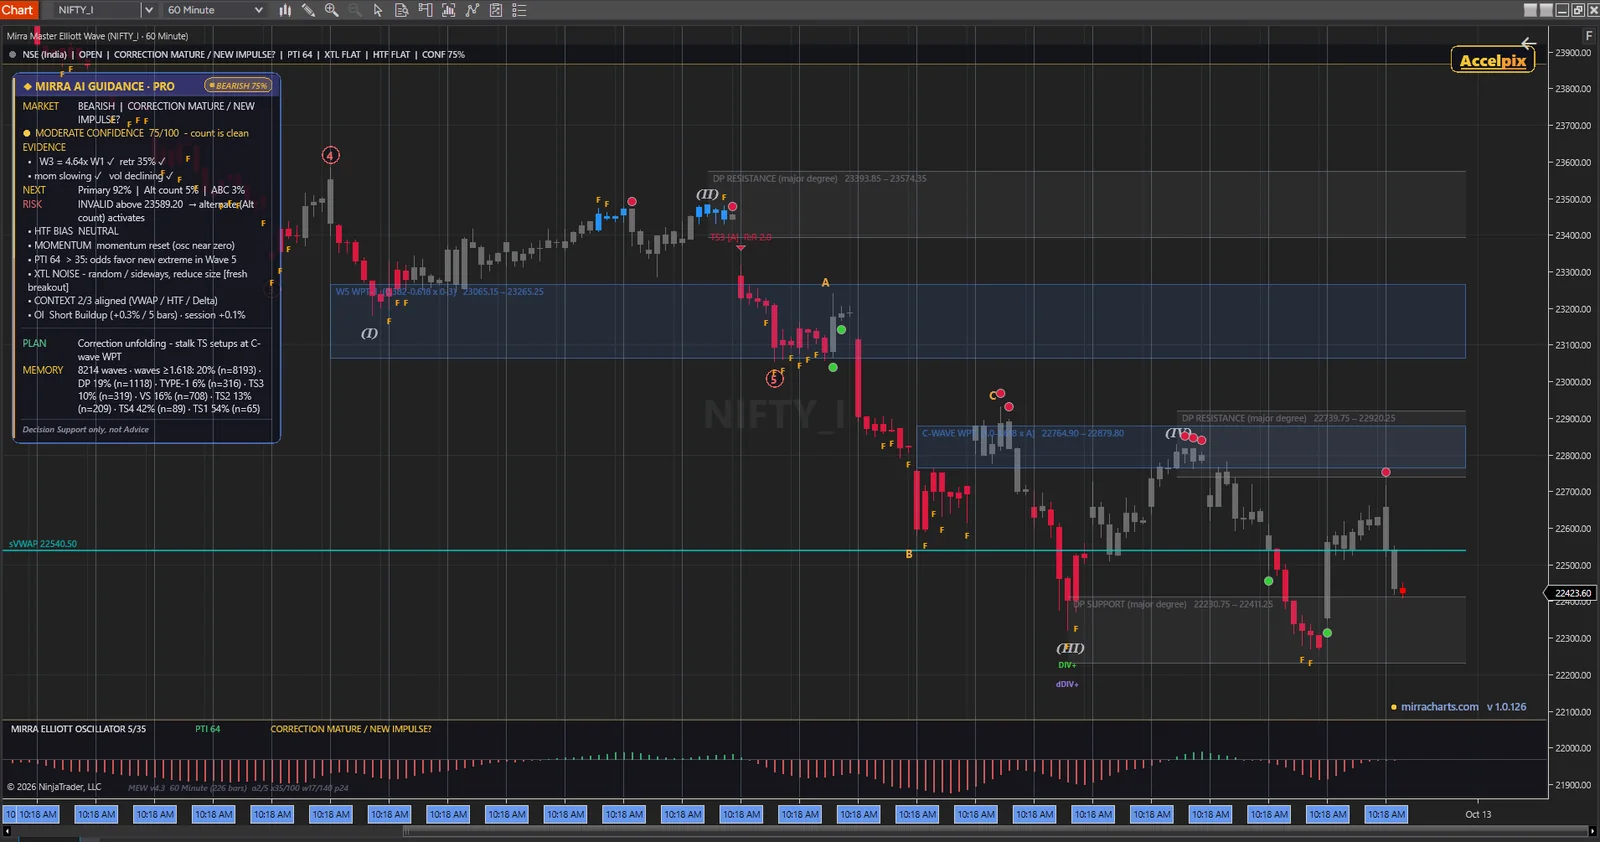This screenshot has width=1600, height=842.
Task: Click the circled 5 wave label
Action: [x=774, y=378]
